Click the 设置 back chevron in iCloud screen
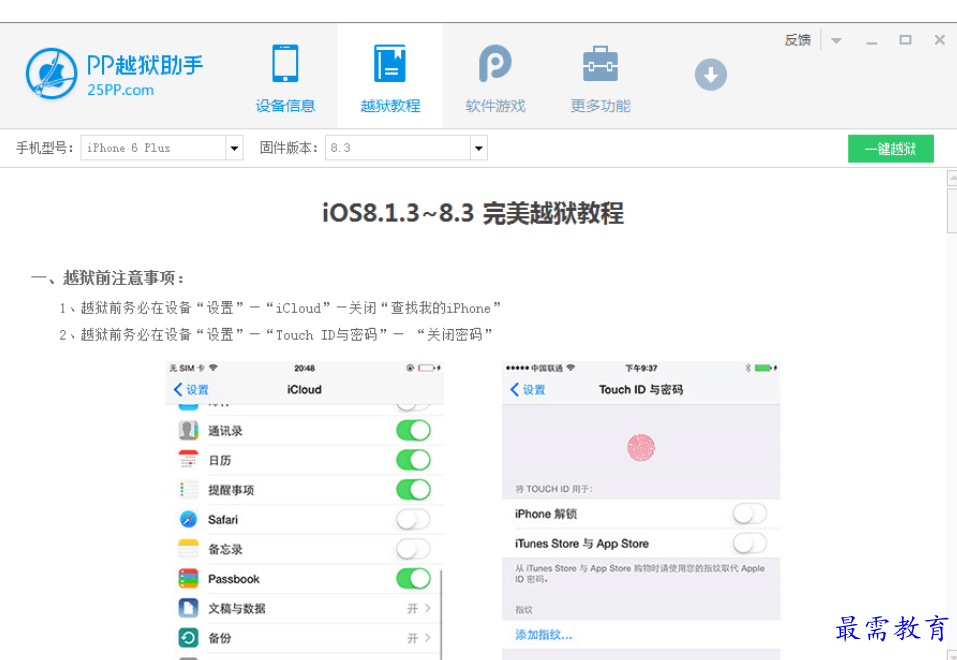 178,390
